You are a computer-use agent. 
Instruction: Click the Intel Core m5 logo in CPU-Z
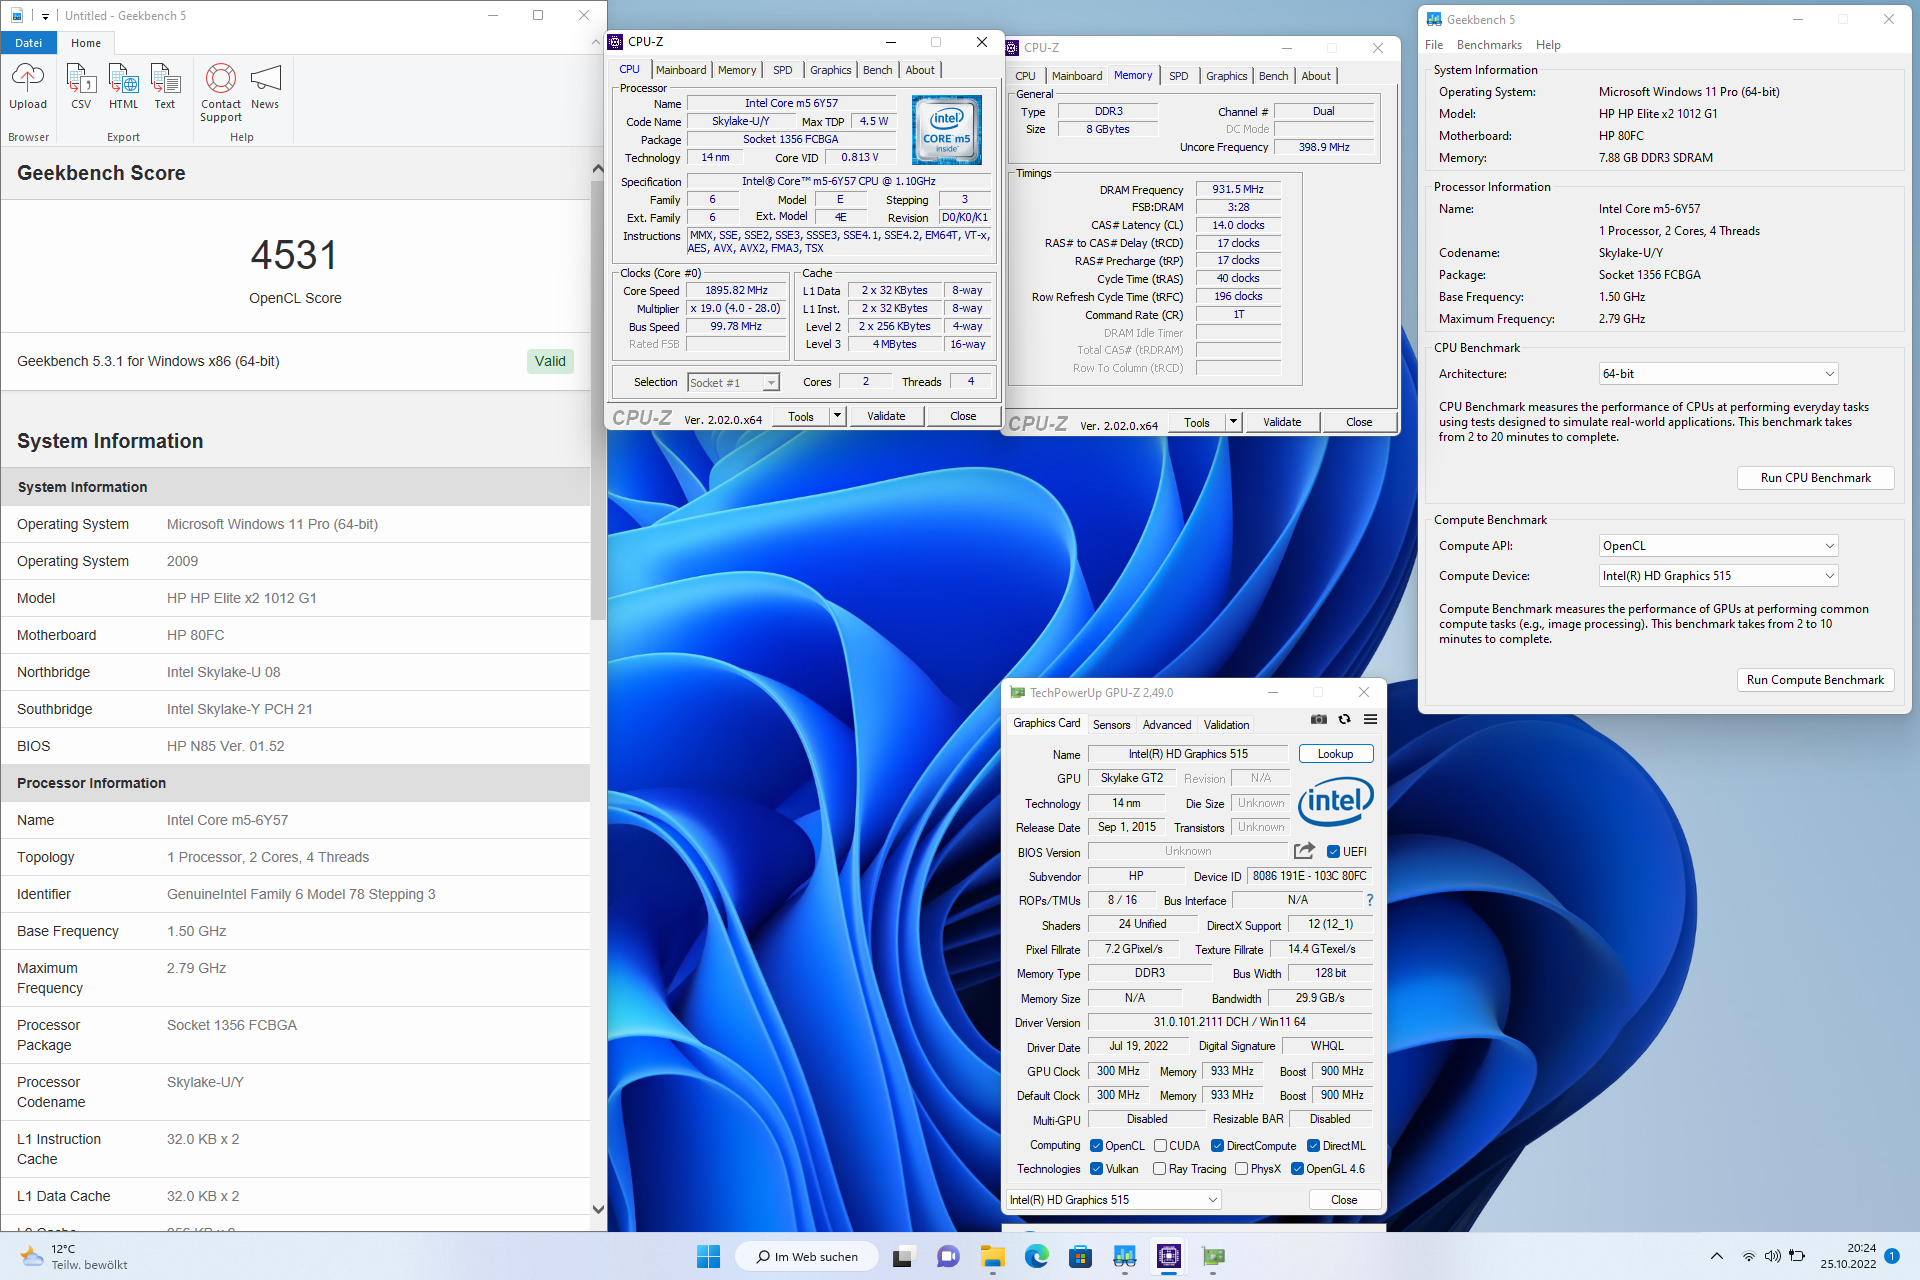[x=946, y=130]
